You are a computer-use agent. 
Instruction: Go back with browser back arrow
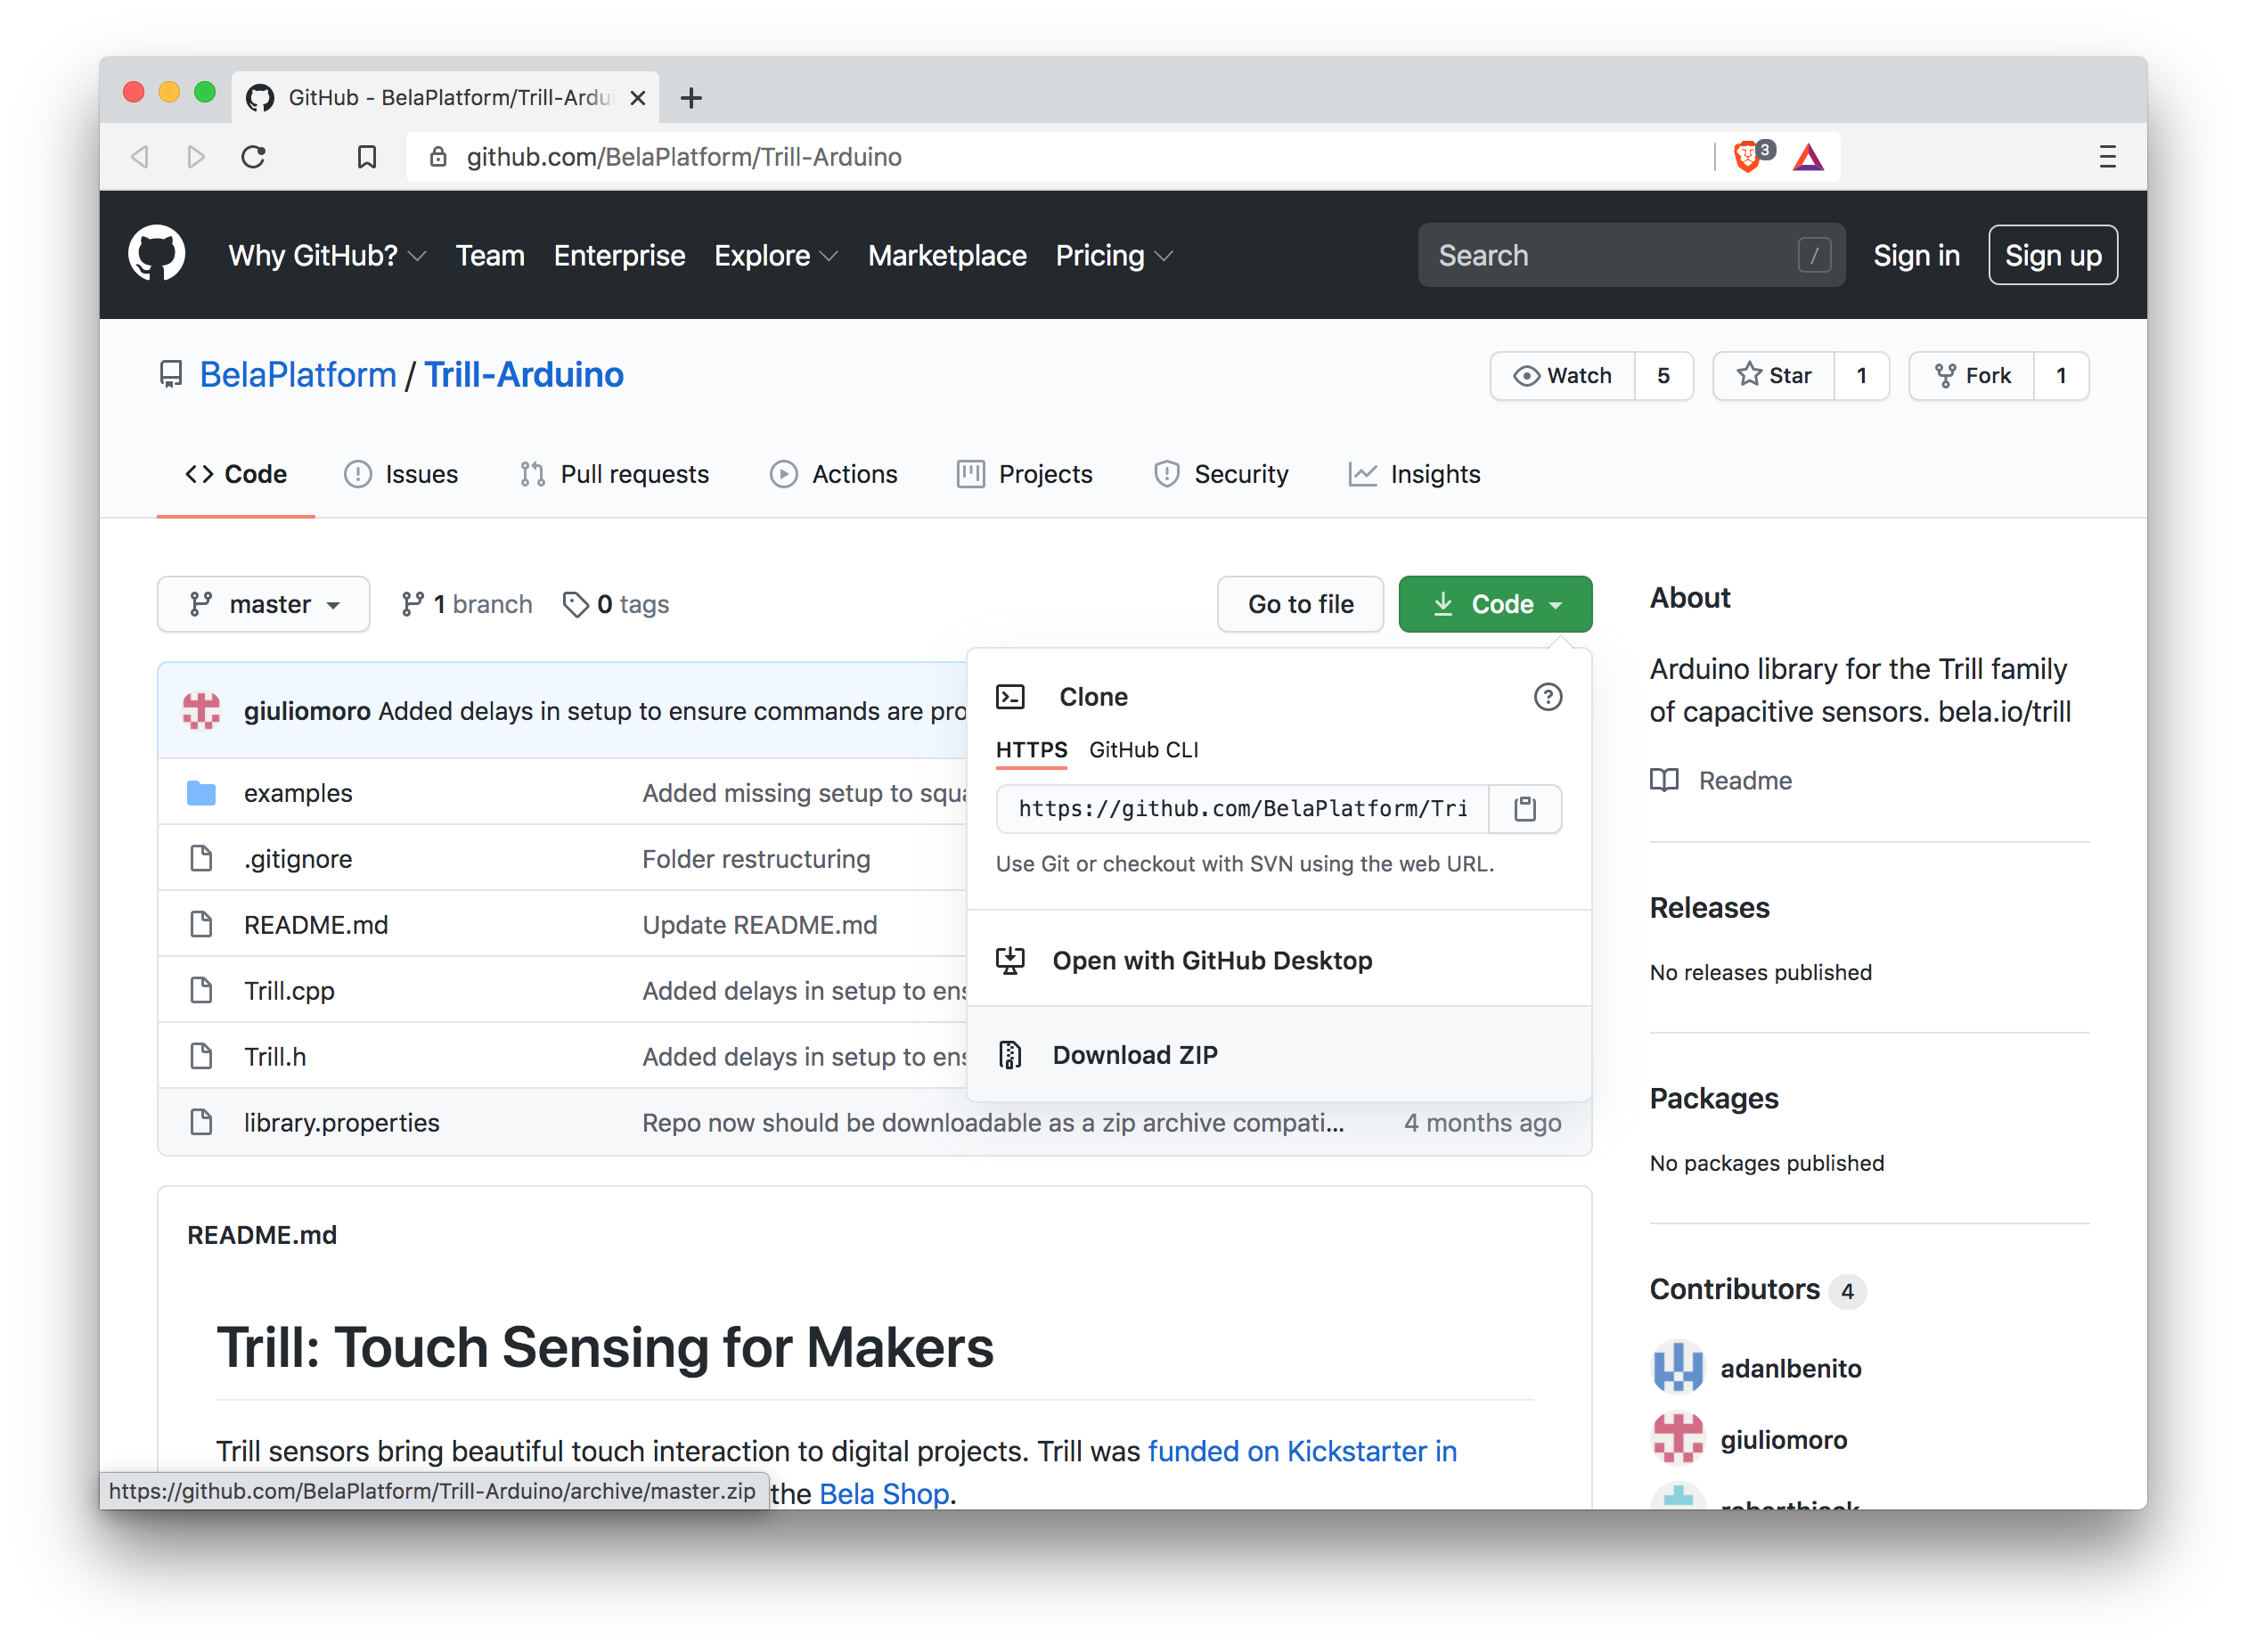coord(141,157)
